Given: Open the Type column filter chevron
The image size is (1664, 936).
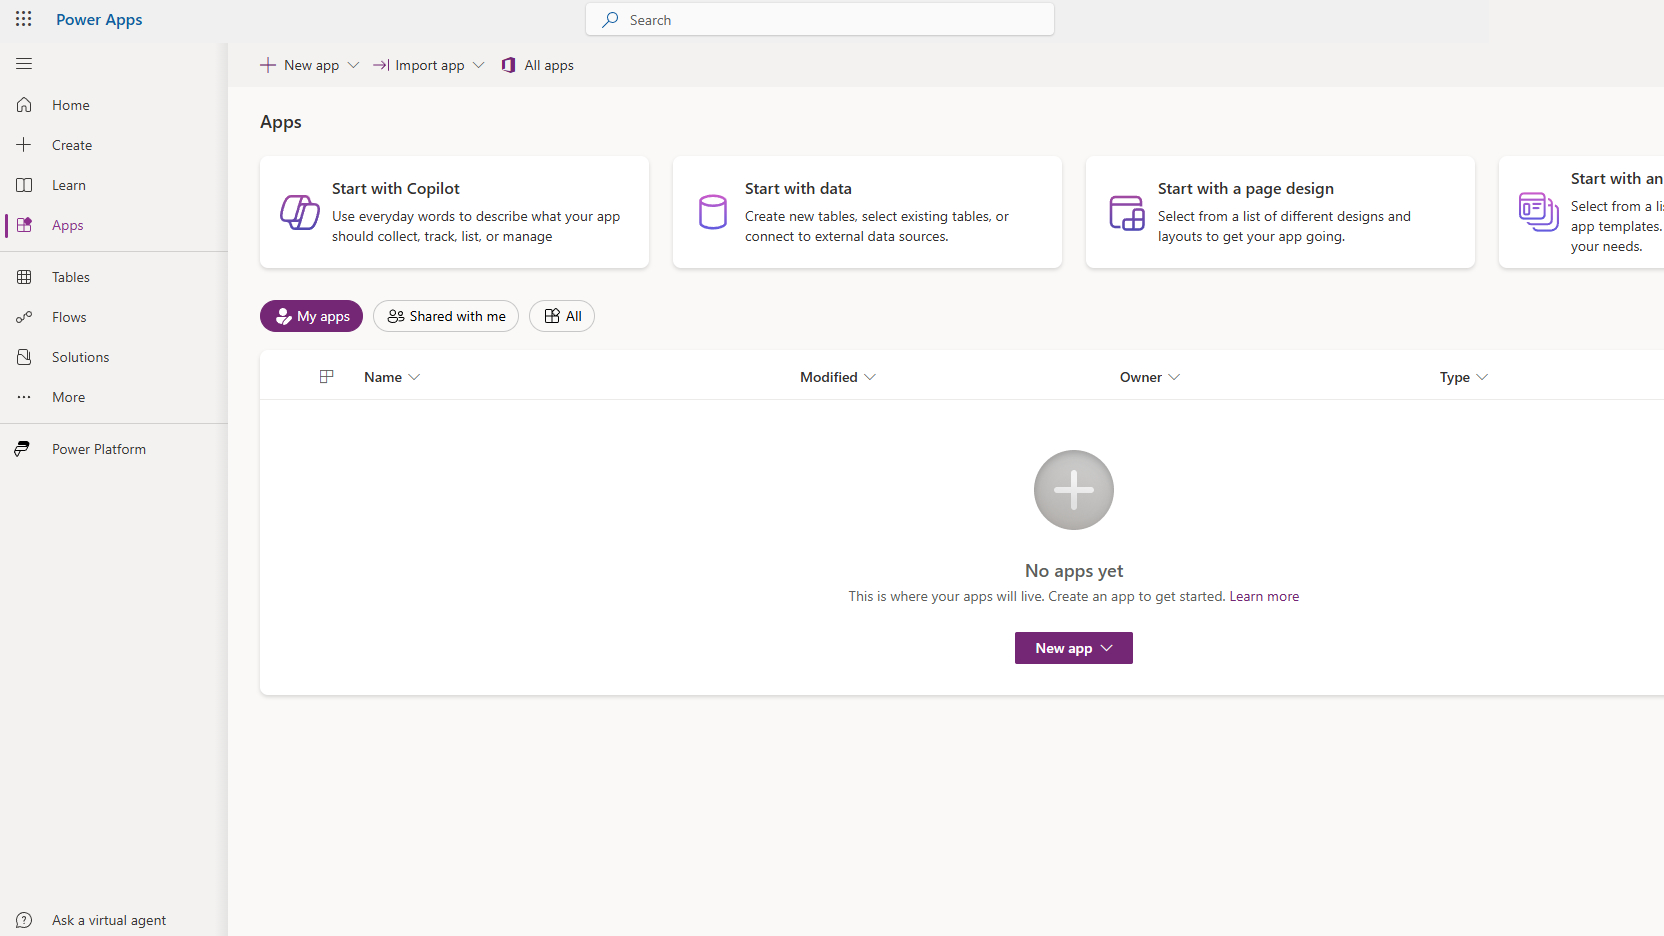Looking at the screenshot, I should click(x=1482, y=377).
